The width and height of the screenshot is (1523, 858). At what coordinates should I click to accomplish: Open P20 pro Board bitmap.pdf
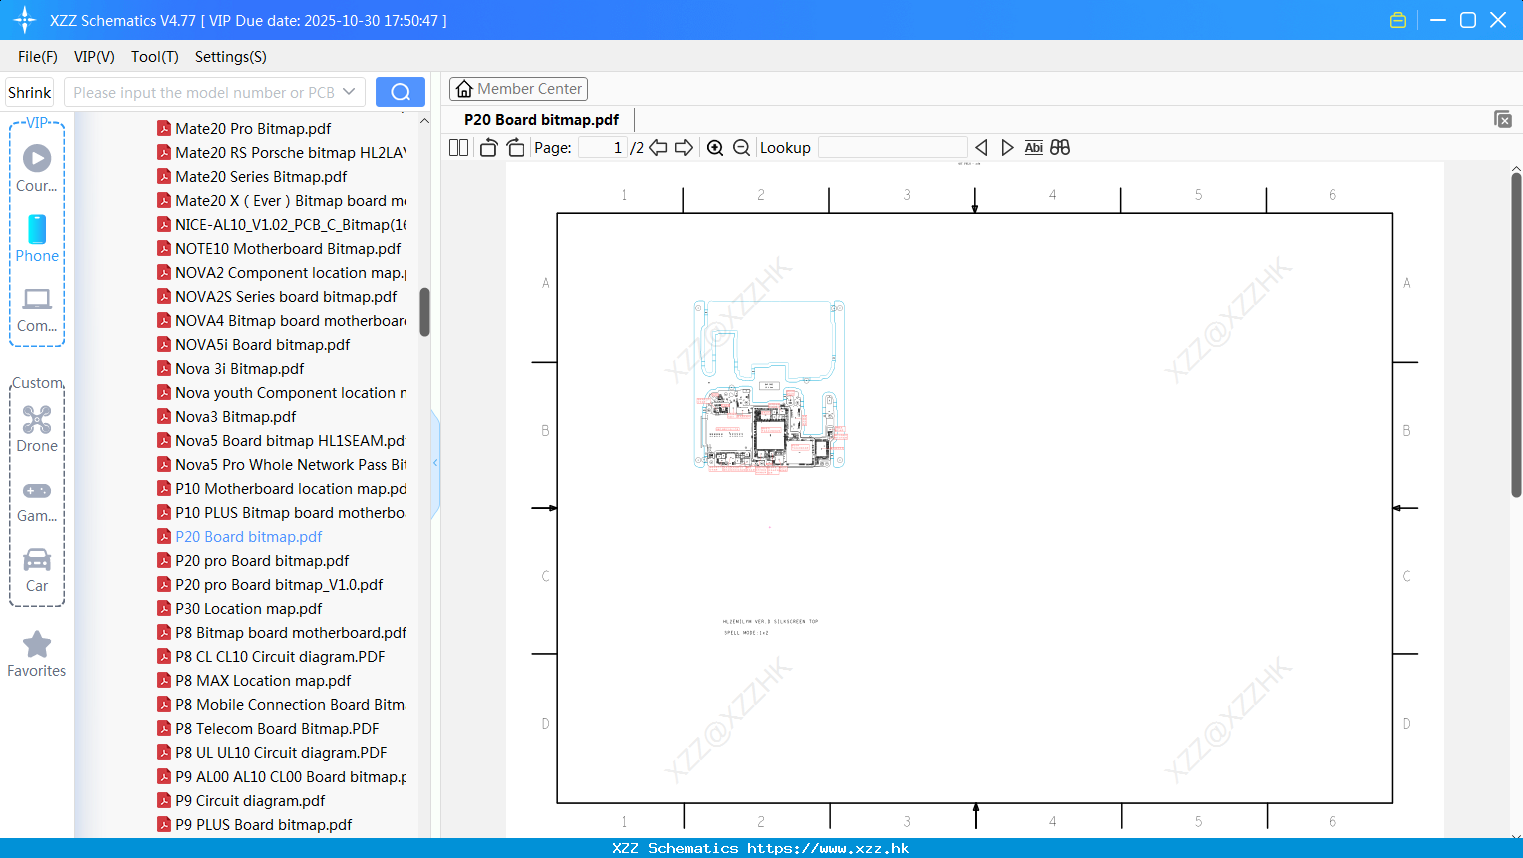[x=253, y=560]
